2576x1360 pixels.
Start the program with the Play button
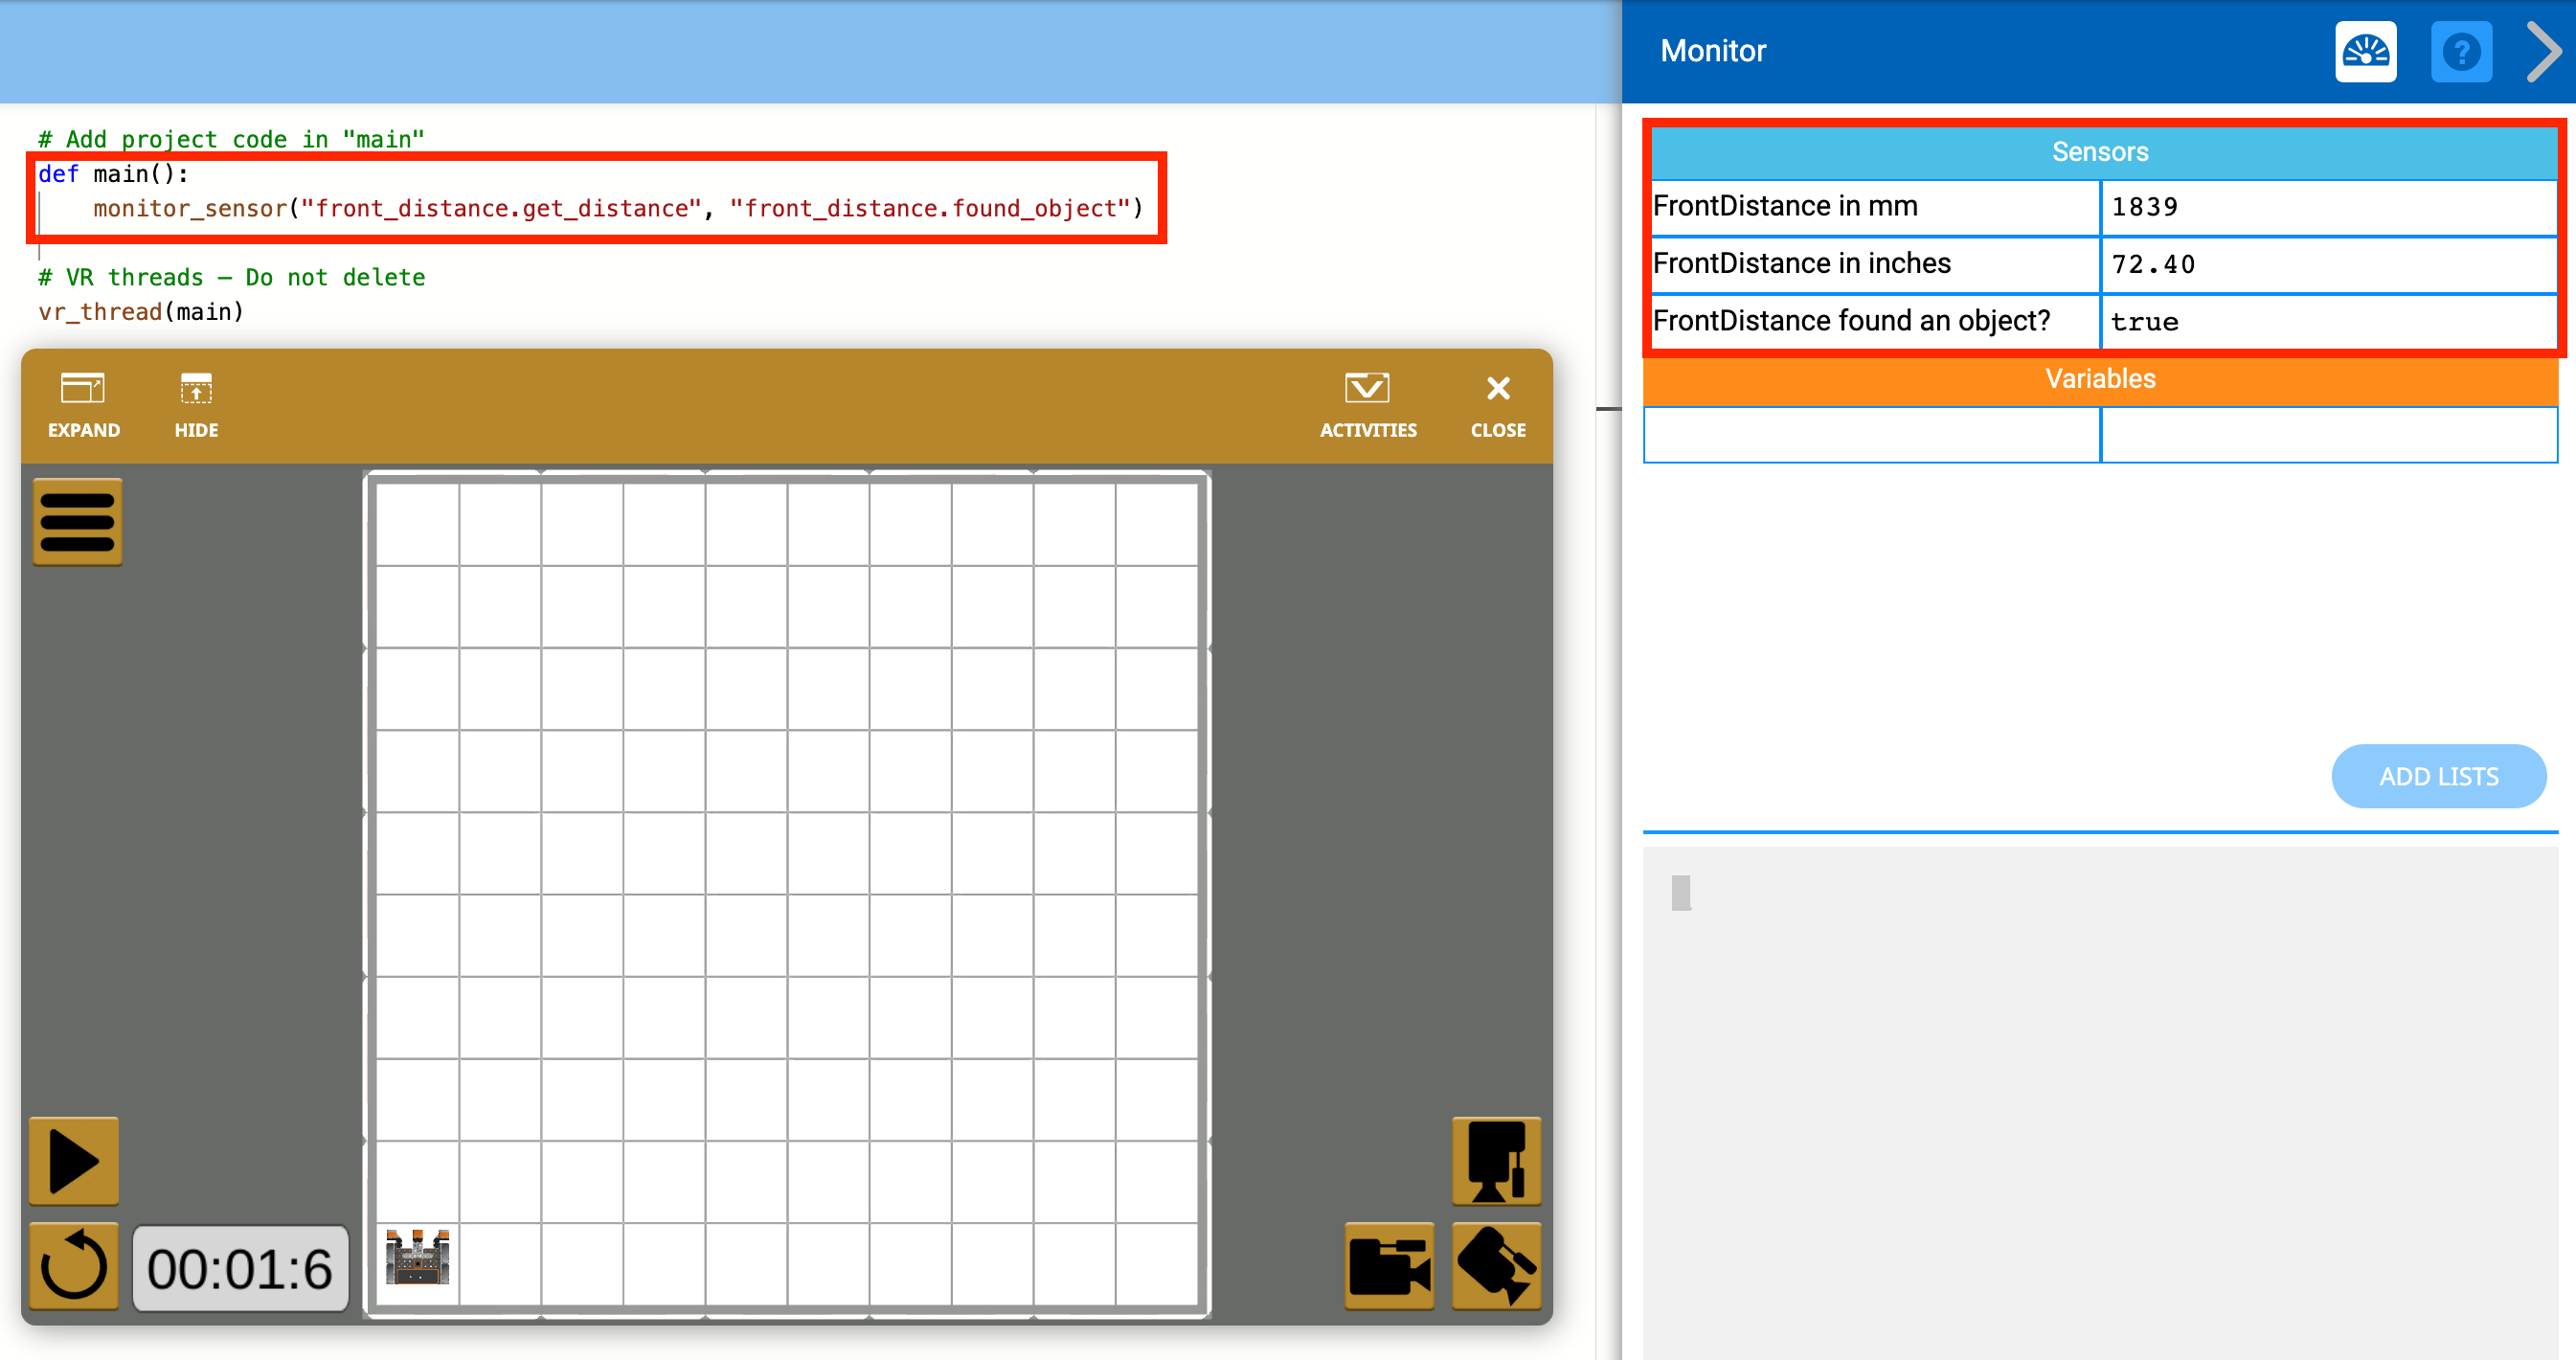click(73, 1161)
